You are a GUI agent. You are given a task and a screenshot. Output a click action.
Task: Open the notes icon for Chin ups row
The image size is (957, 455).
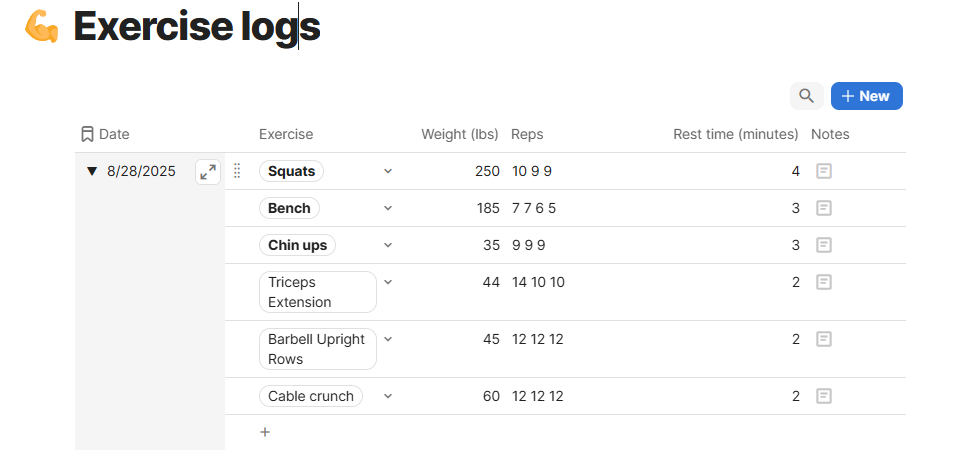pyautogui.click(x=824, y=245)
